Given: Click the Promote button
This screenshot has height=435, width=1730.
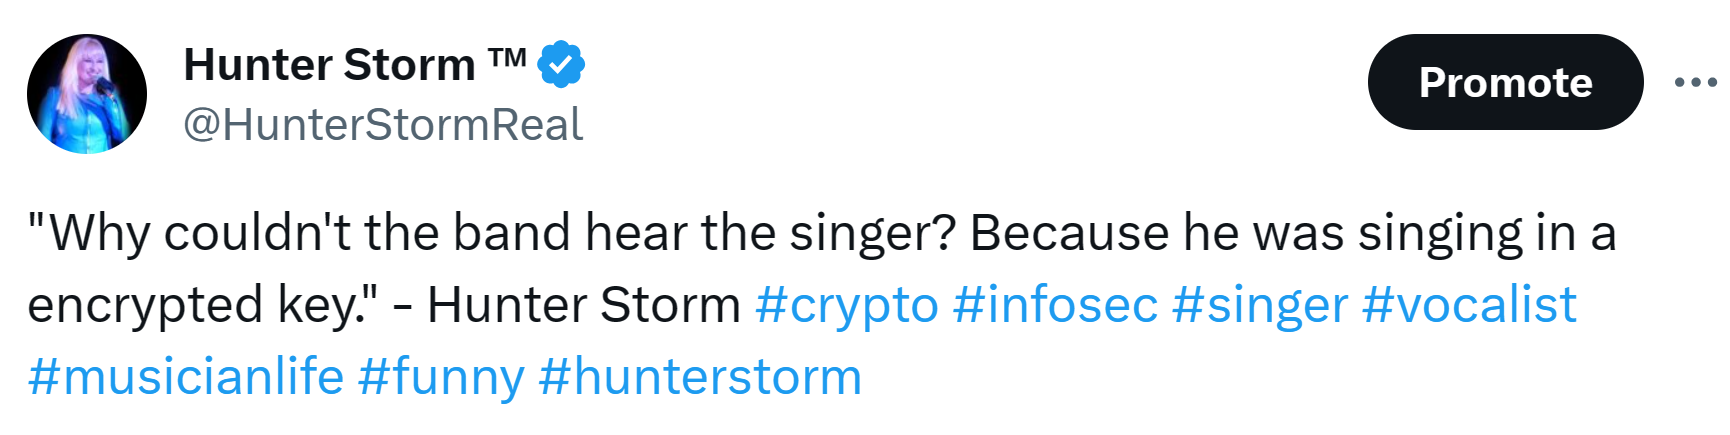Looking at the screenshot, I should coord(1505,82).
